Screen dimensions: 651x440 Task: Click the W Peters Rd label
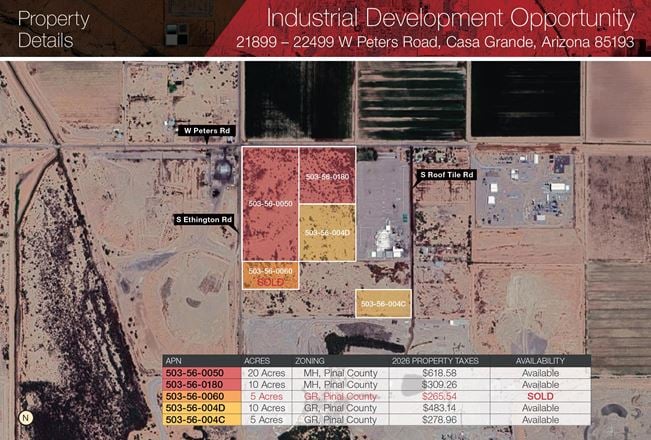[x=207, y=131]
